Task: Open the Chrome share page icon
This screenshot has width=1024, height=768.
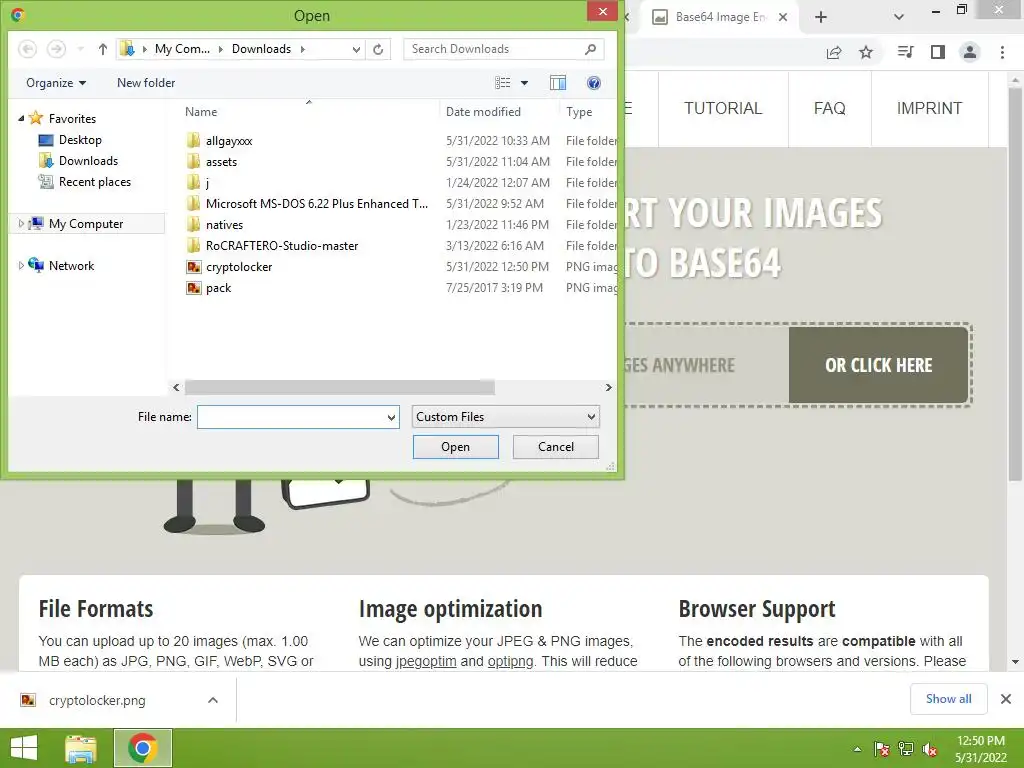Action: click(834, 52)
